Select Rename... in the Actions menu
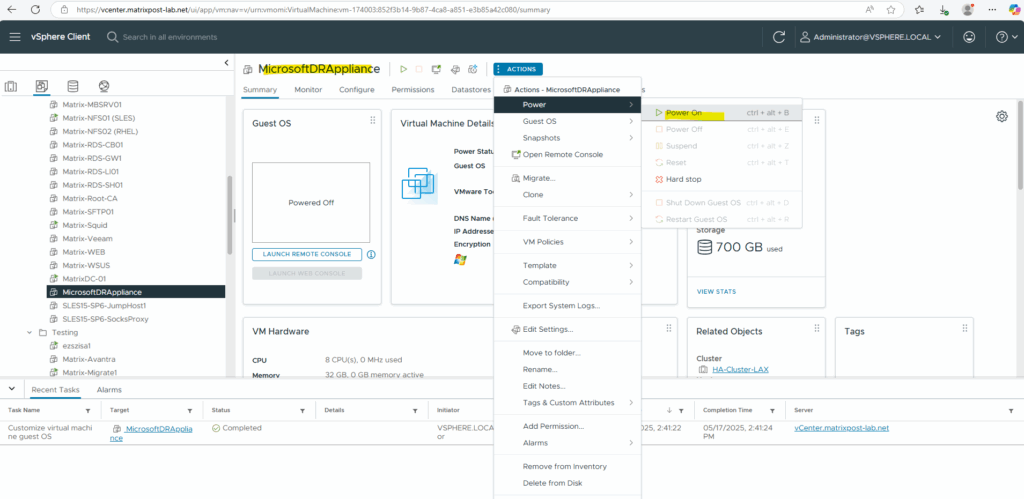The width and height of the screenshot is (1024, 499). [x=568, y=370]
